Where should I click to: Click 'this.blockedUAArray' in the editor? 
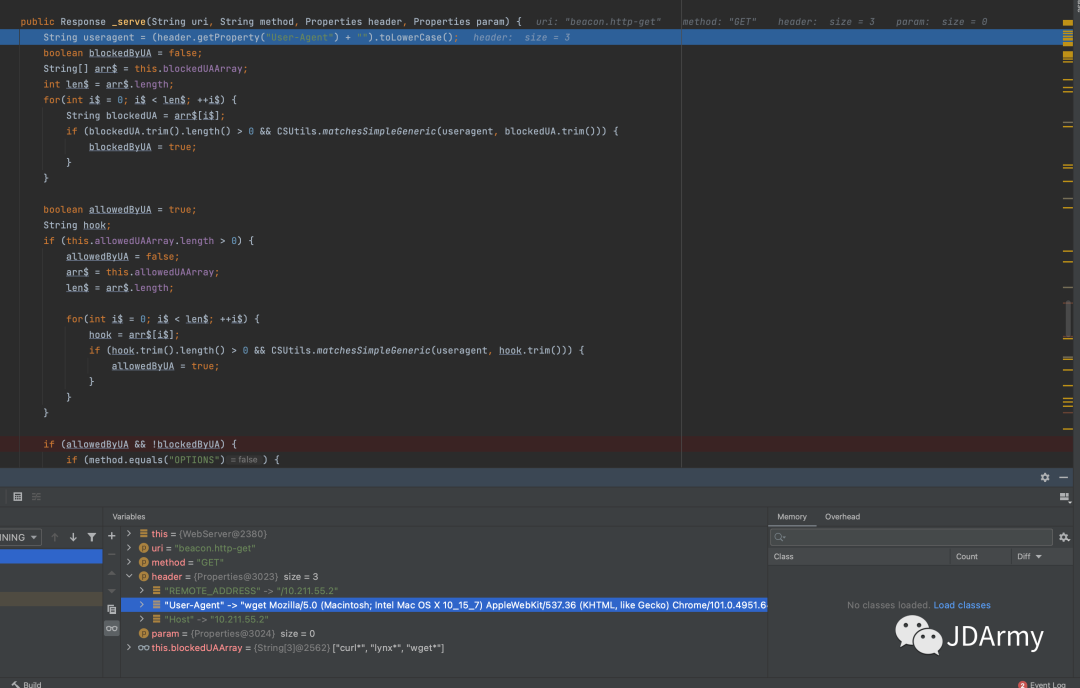(x=189, y=69)
